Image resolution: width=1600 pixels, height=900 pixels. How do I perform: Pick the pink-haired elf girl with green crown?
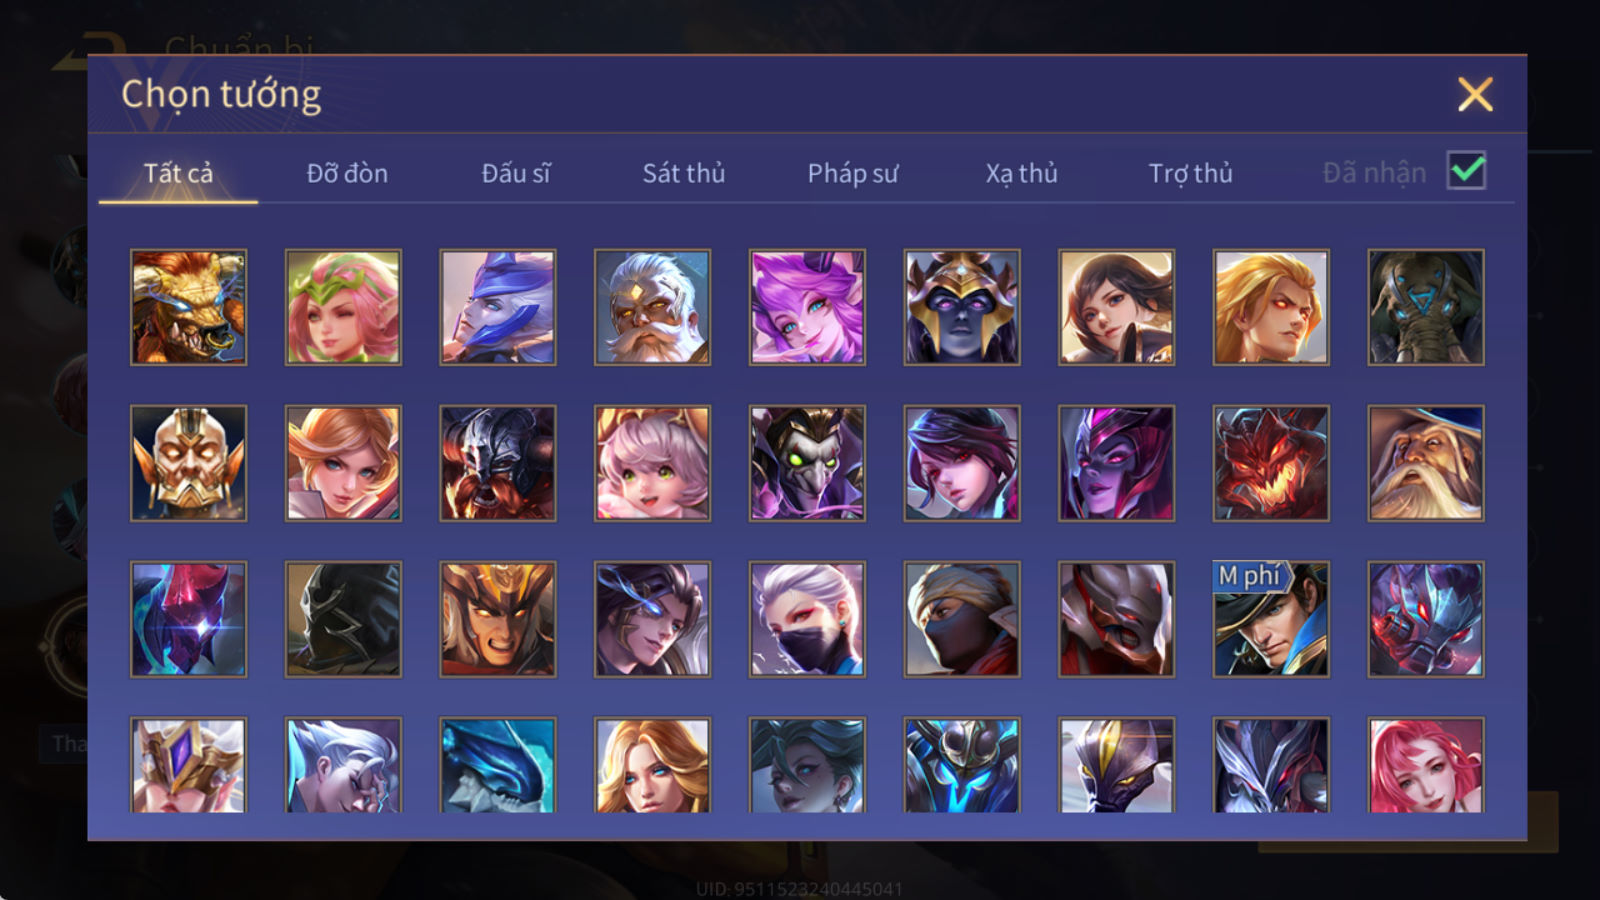[343, 307]
